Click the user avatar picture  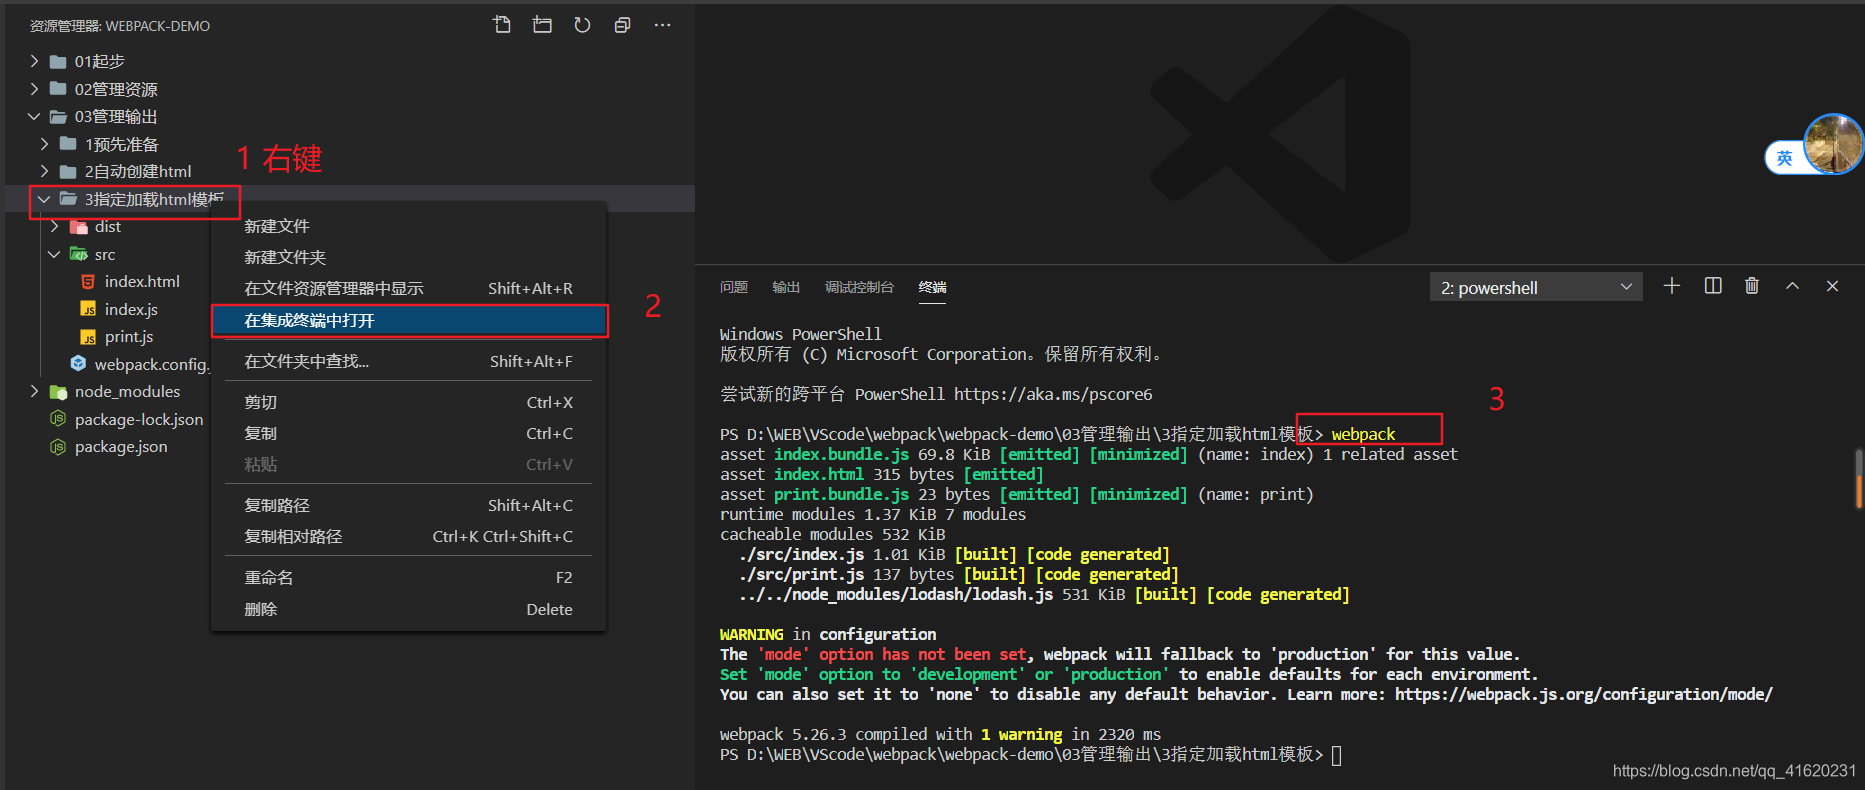[x=1833, y=143]
